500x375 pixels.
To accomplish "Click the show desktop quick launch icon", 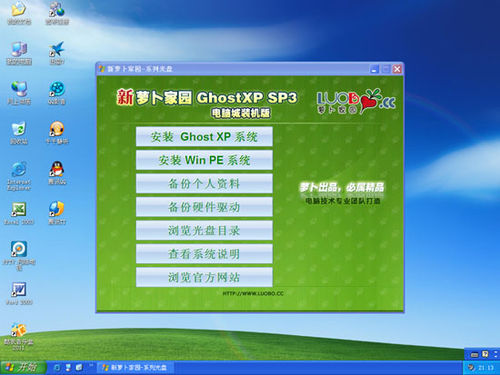I will (x=68, y=368).
